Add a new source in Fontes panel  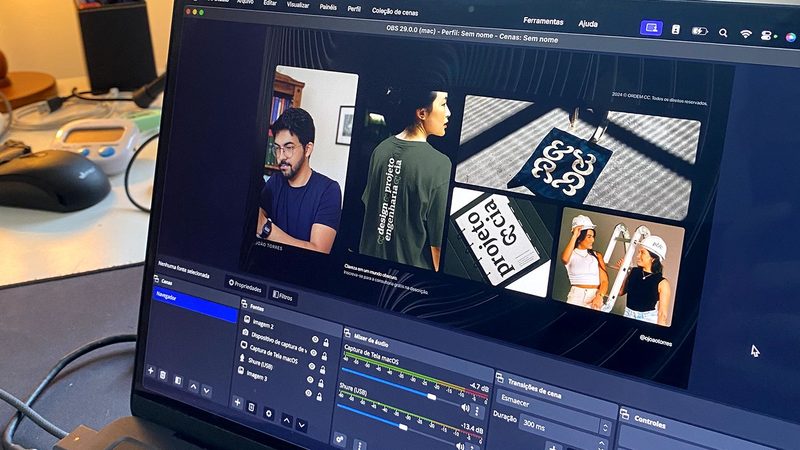pyautogui.click(x=237, y=402)
